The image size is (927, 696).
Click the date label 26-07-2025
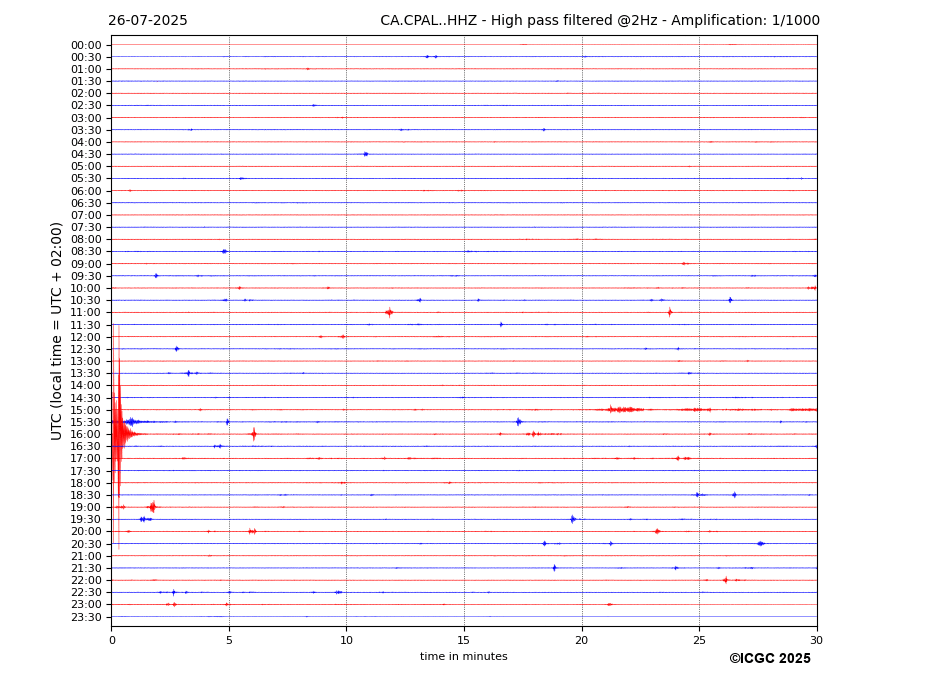[148, 21]
